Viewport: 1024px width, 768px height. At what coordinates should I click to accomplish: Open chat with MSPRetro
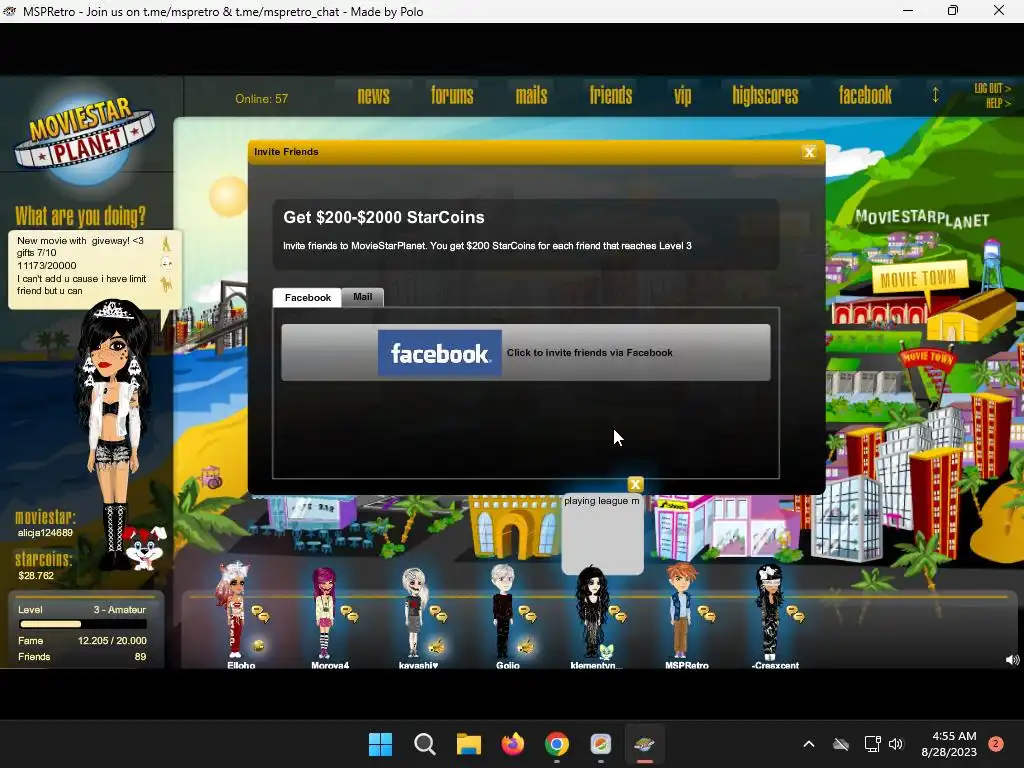[706, 614]
